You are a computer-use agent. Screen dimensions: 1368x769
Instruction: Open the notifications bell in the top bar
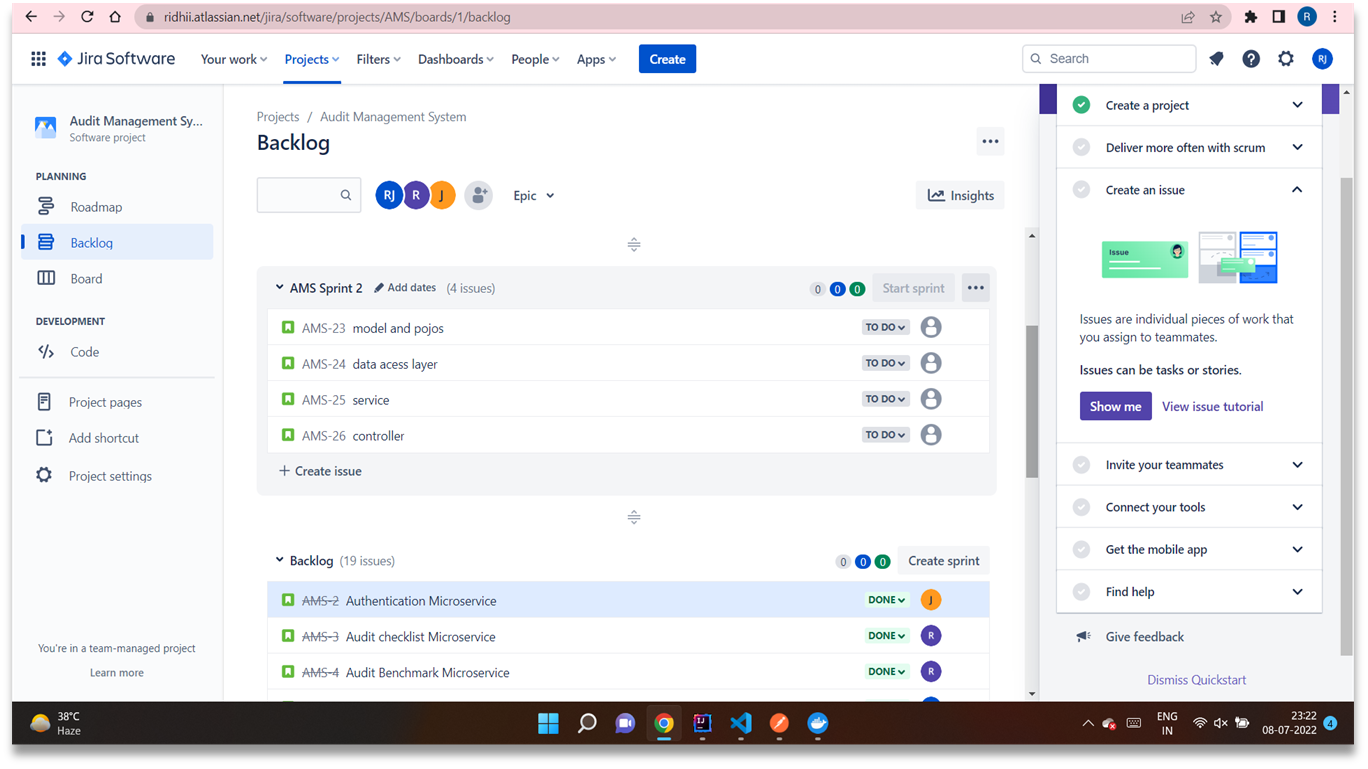(1216, 58)
